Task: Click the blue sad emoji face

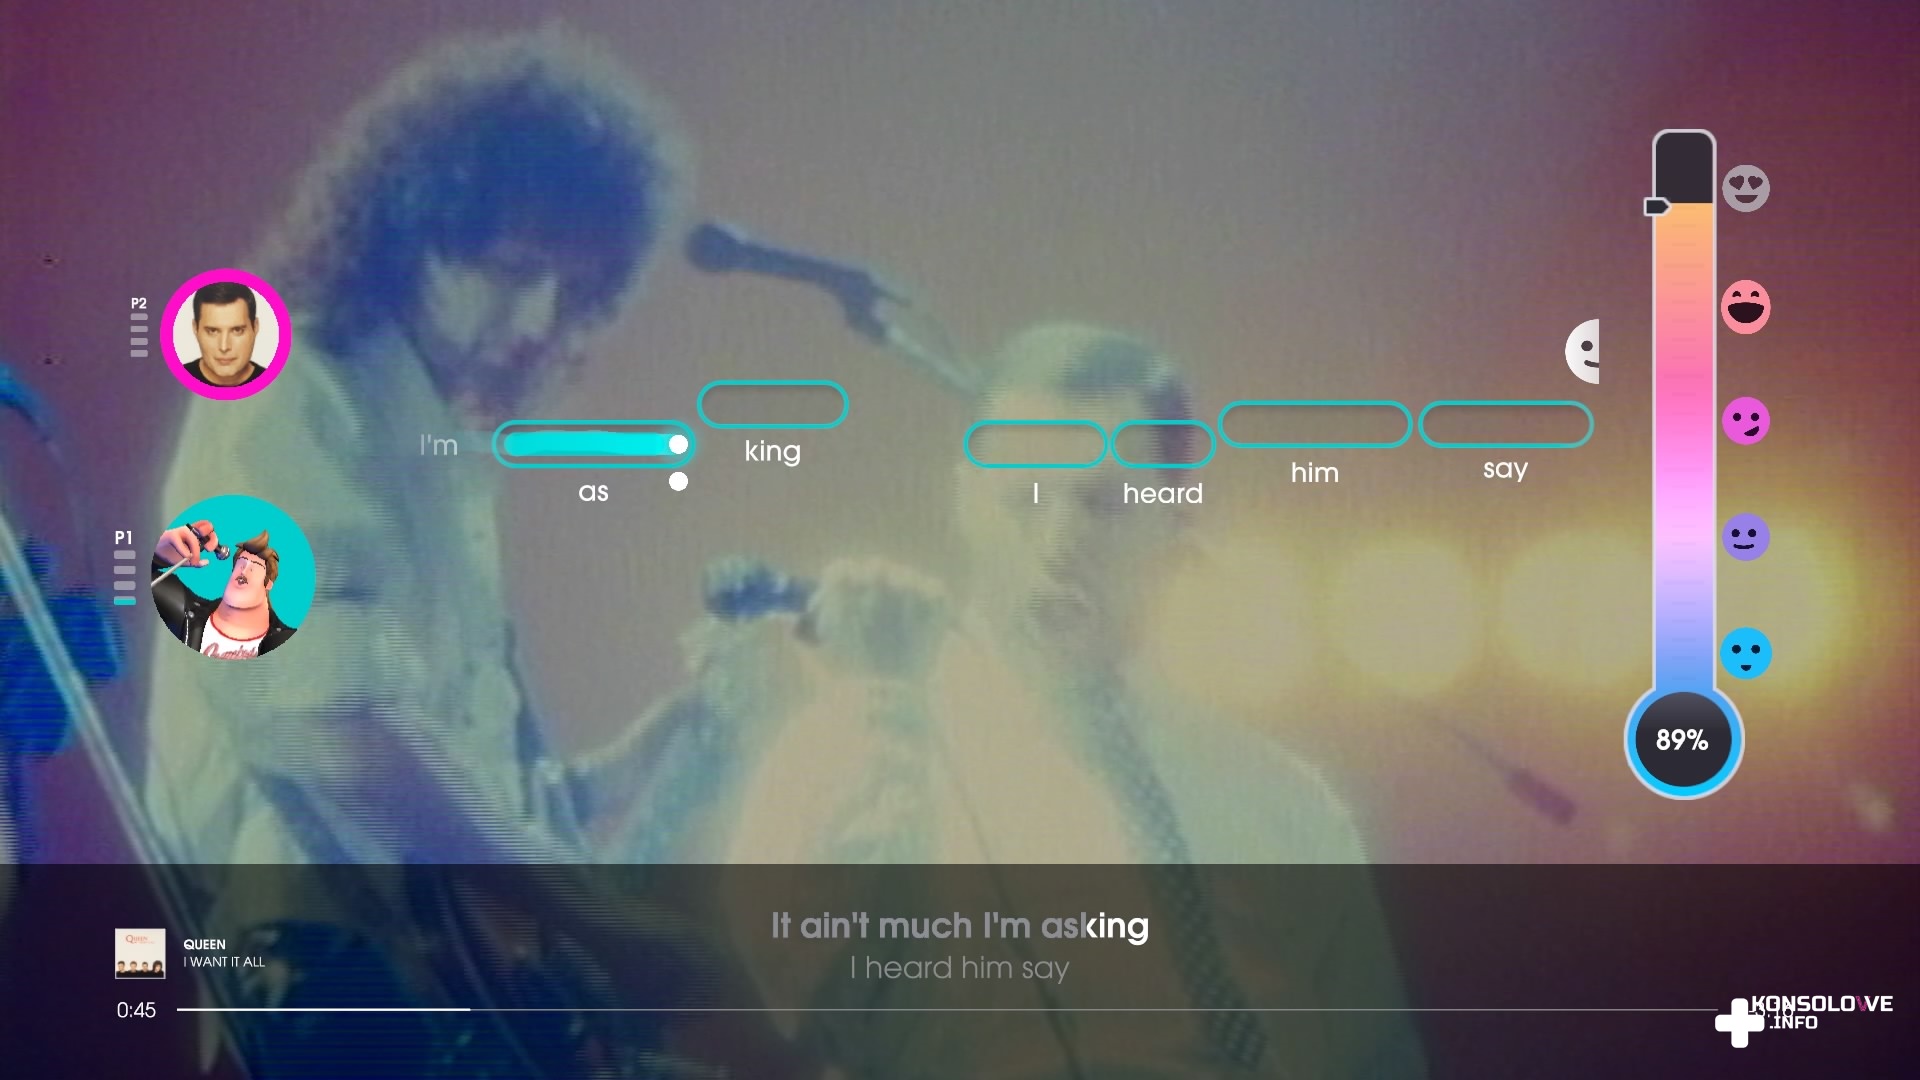Action: pos(1746,654)
